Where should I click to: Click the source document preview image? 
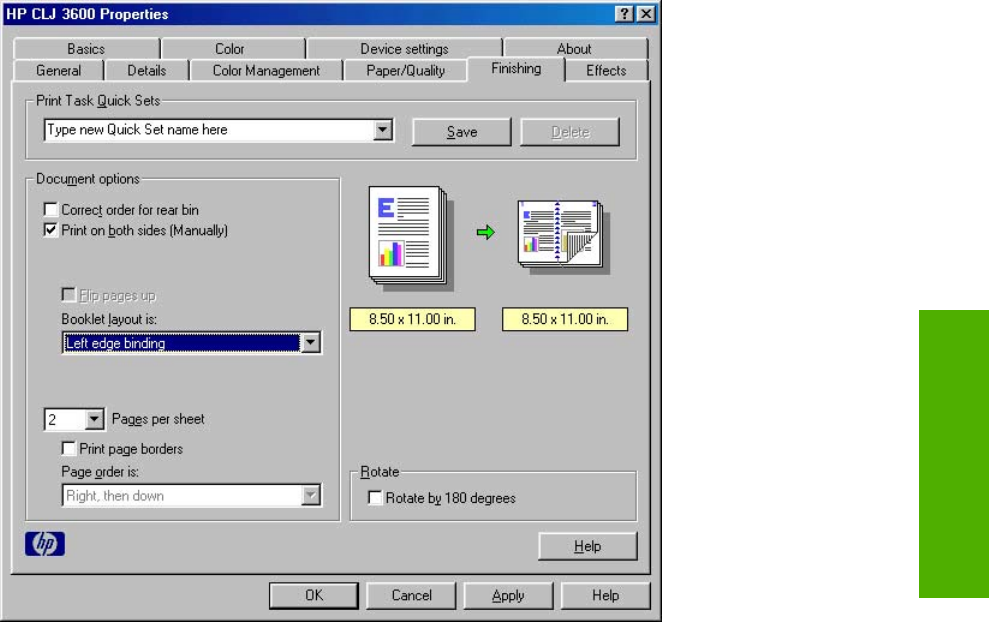pos(409,237)
